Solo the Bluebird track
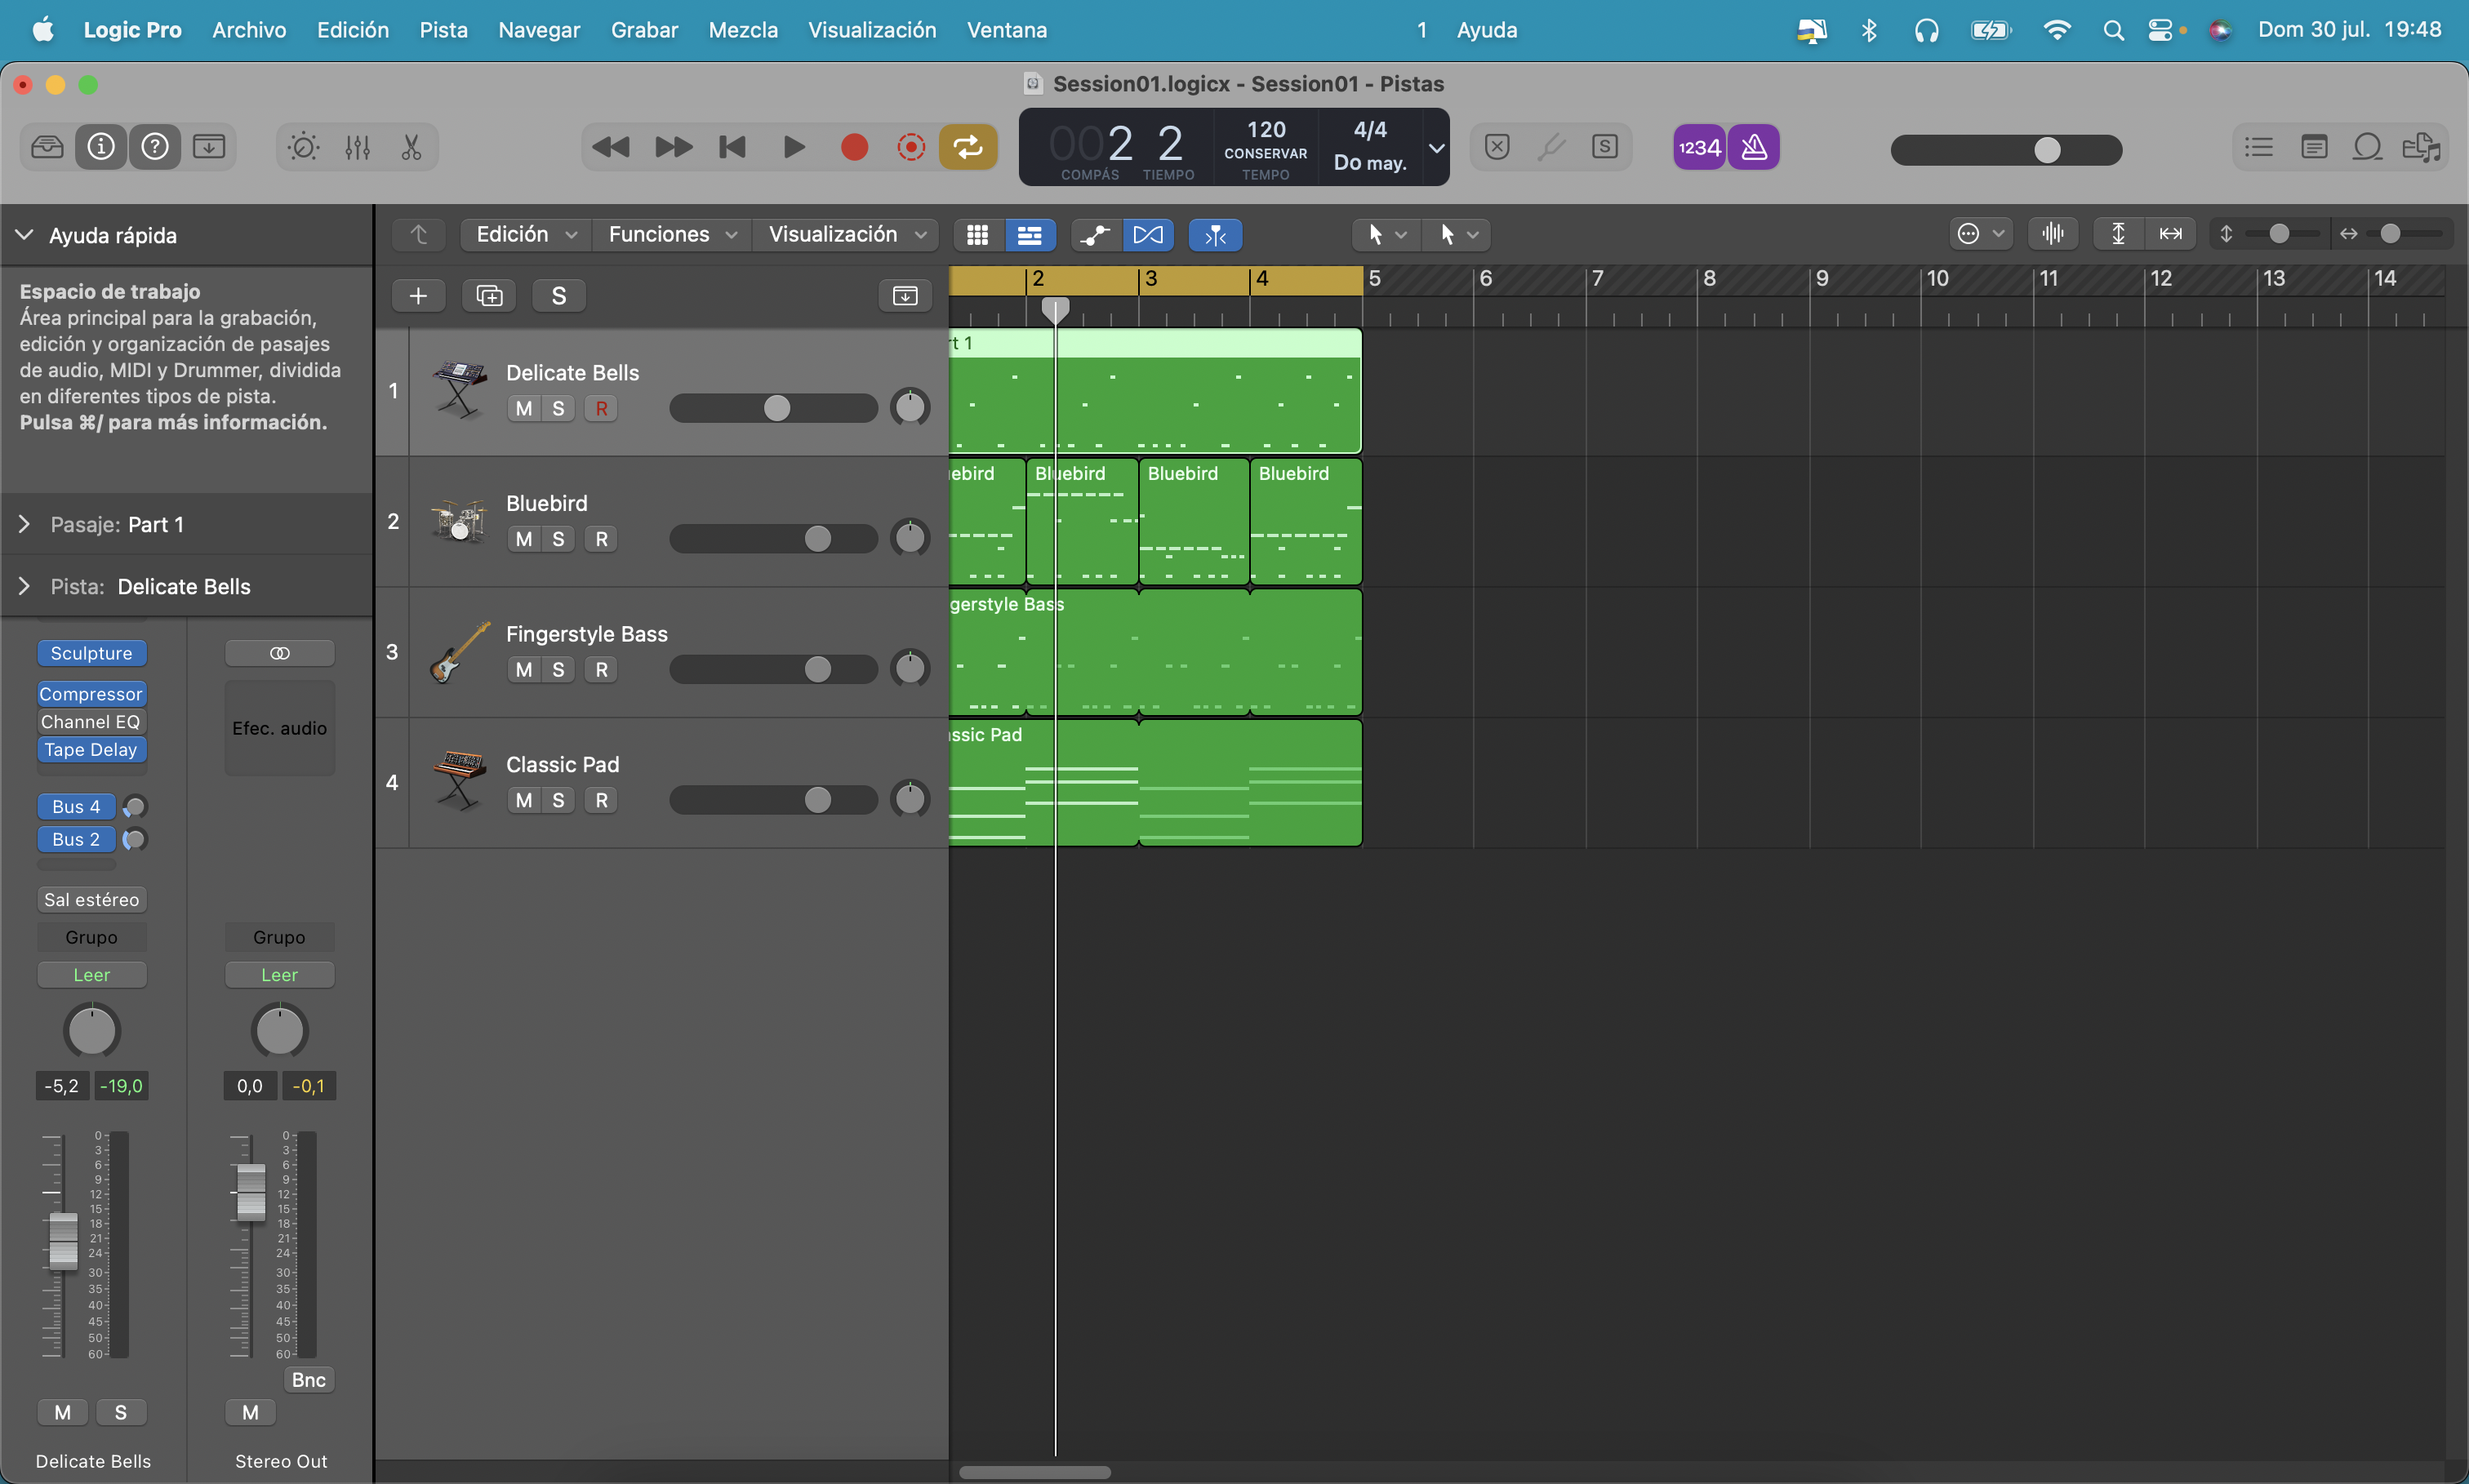 [558, 539]
